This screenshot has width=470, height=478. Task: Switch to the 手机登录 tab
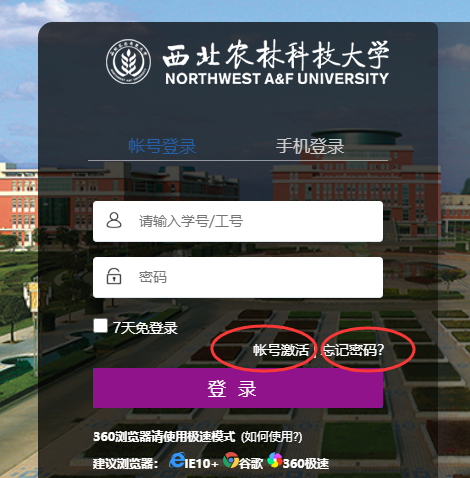310,146
